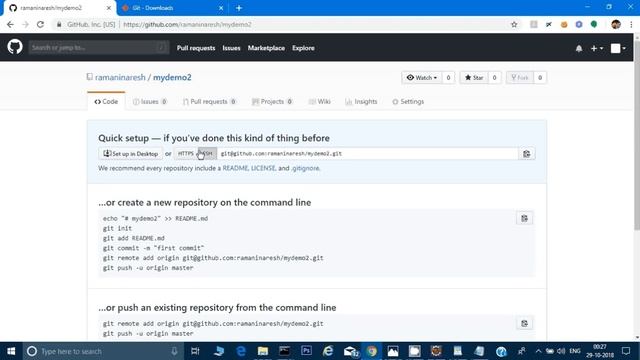Open the ramaninaresh owner link
The width and height of the screenshot is (640, 360).
tap(120, 77)
